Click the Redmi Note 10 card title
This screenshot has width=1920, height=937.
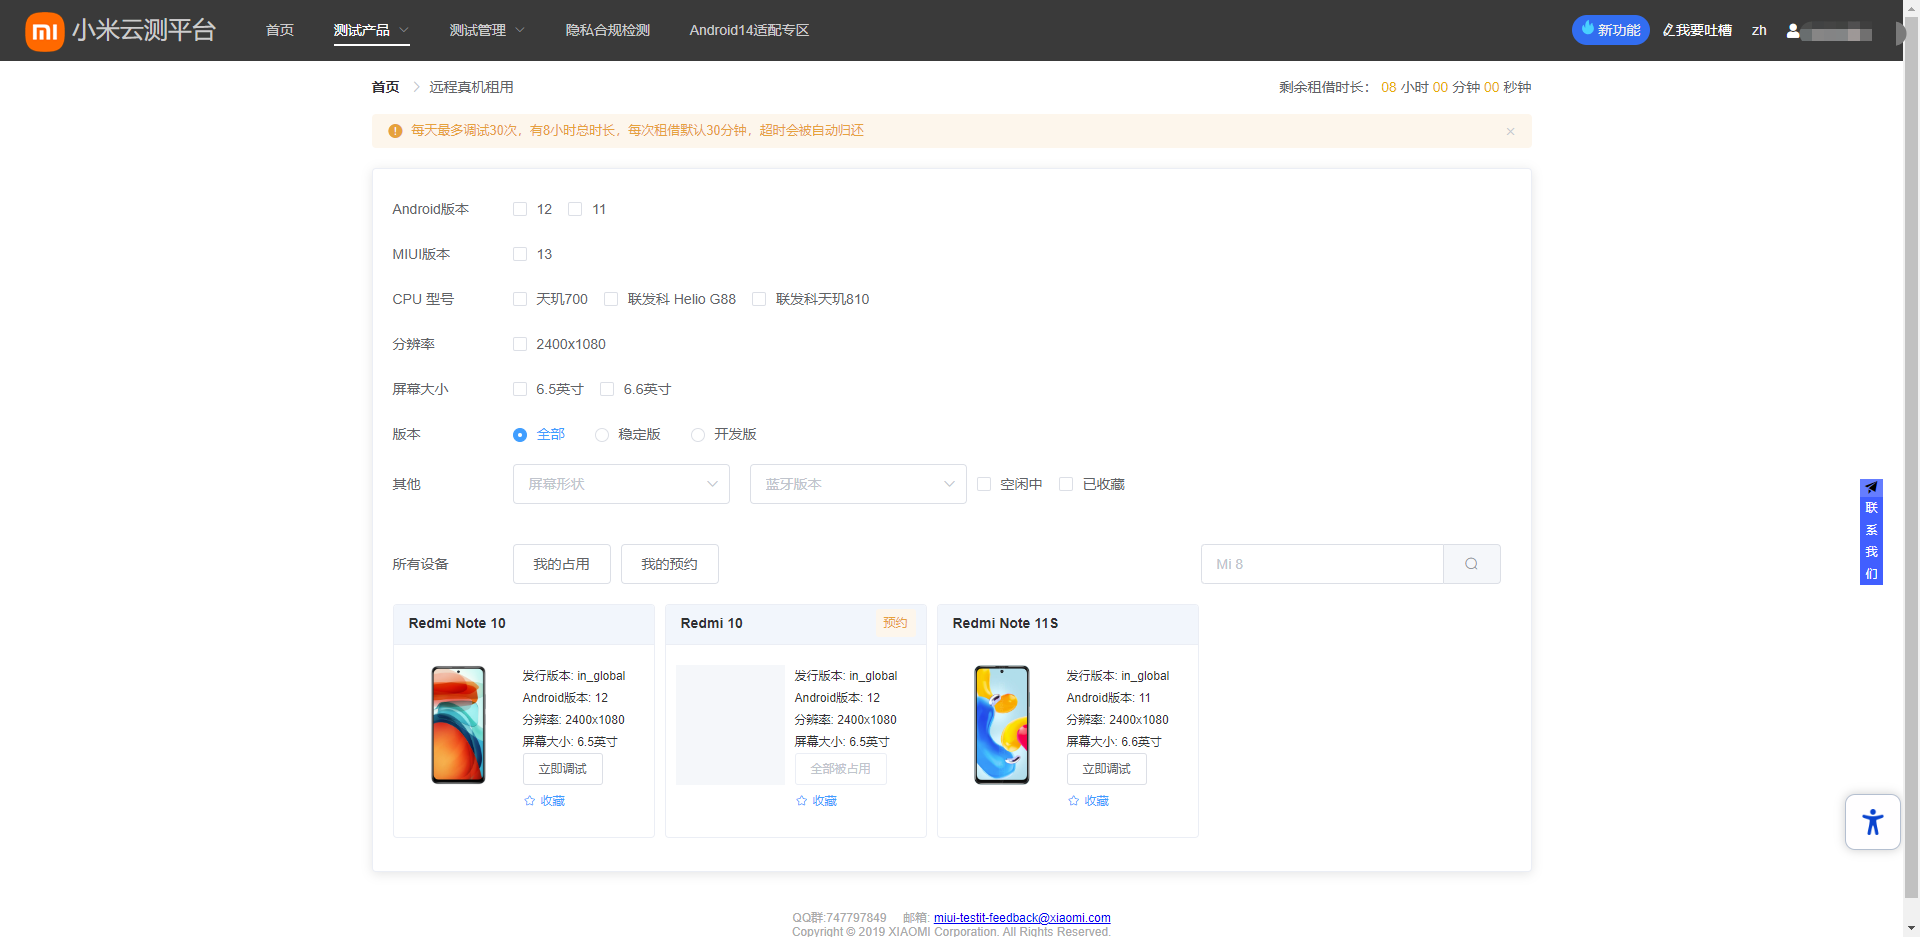457,623
